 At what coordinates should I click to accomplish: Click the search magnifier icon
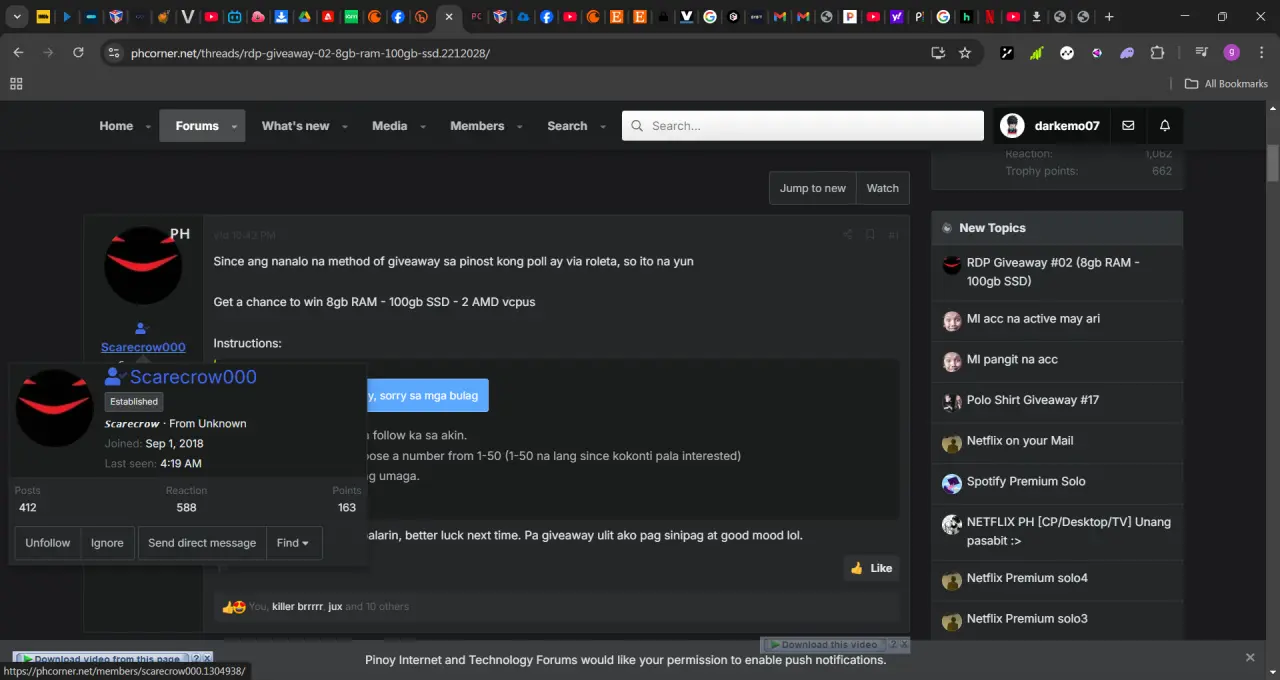(x=637, y=126)
